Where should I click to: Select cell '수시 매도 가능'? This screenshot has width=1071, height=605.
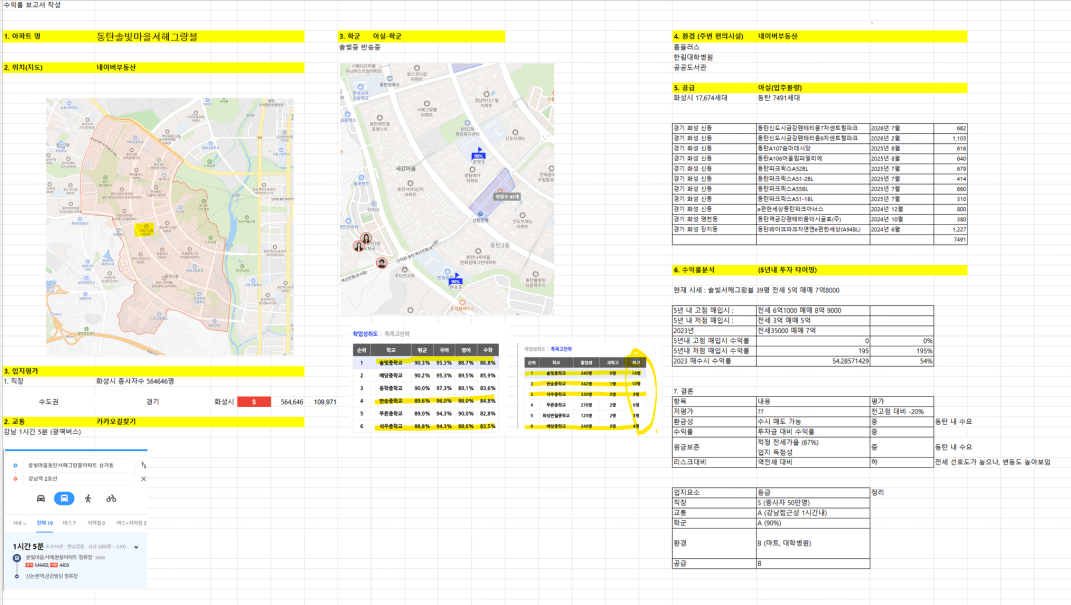(x=813, y=422)
